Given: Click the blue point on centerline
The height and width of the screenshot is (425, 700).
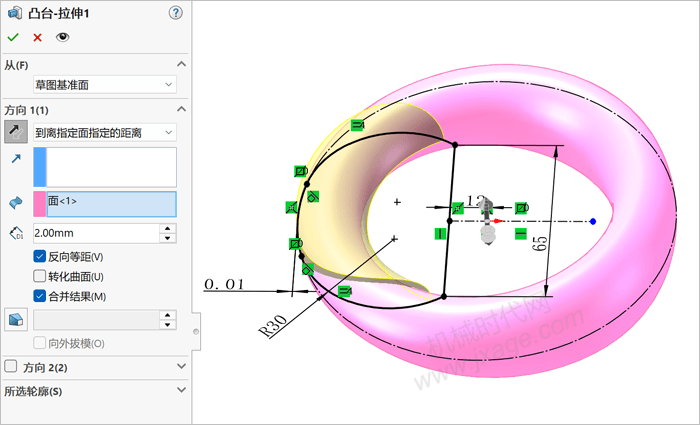Looking at the screenshot, I should [593, 221].
